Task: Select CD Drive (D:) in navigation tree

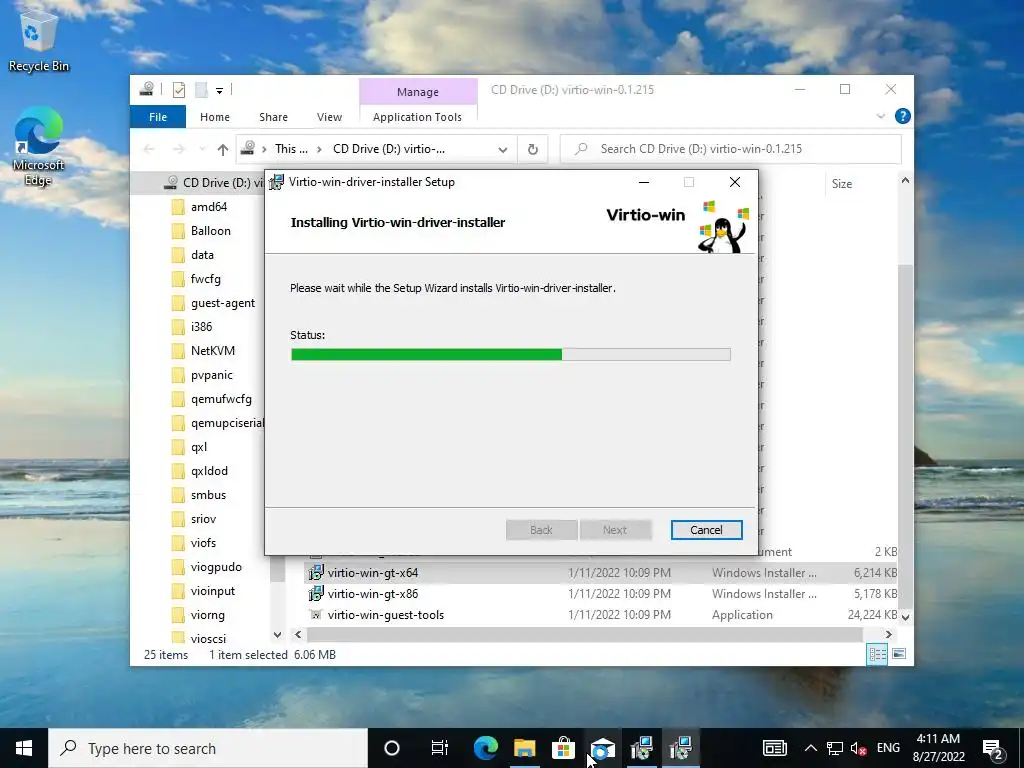Action: click(x=214, y=183)
